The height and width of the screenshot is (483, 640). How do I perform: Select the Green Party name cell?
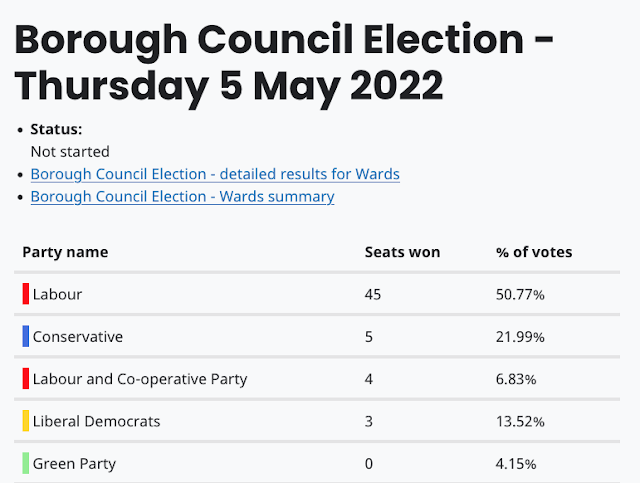(x=74, y=463)
